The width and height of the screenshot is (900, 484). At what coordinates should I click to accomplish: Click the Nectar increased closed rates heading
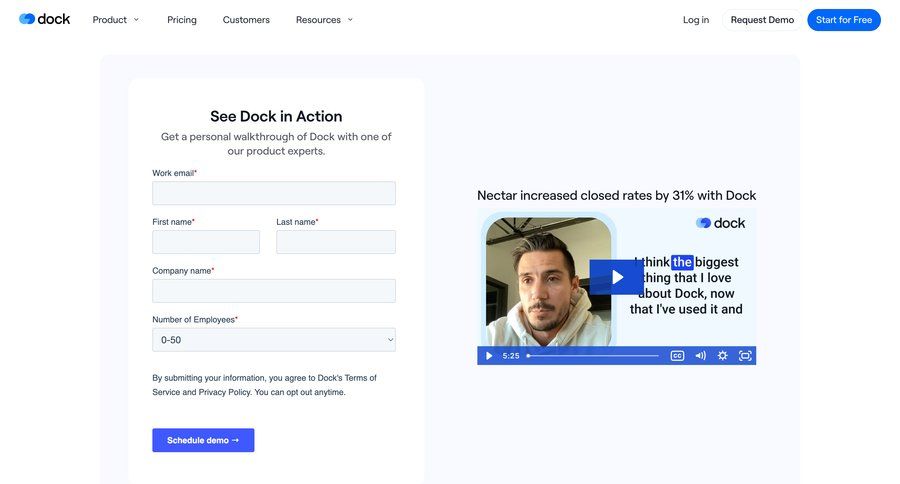click(x=616, y=195)
